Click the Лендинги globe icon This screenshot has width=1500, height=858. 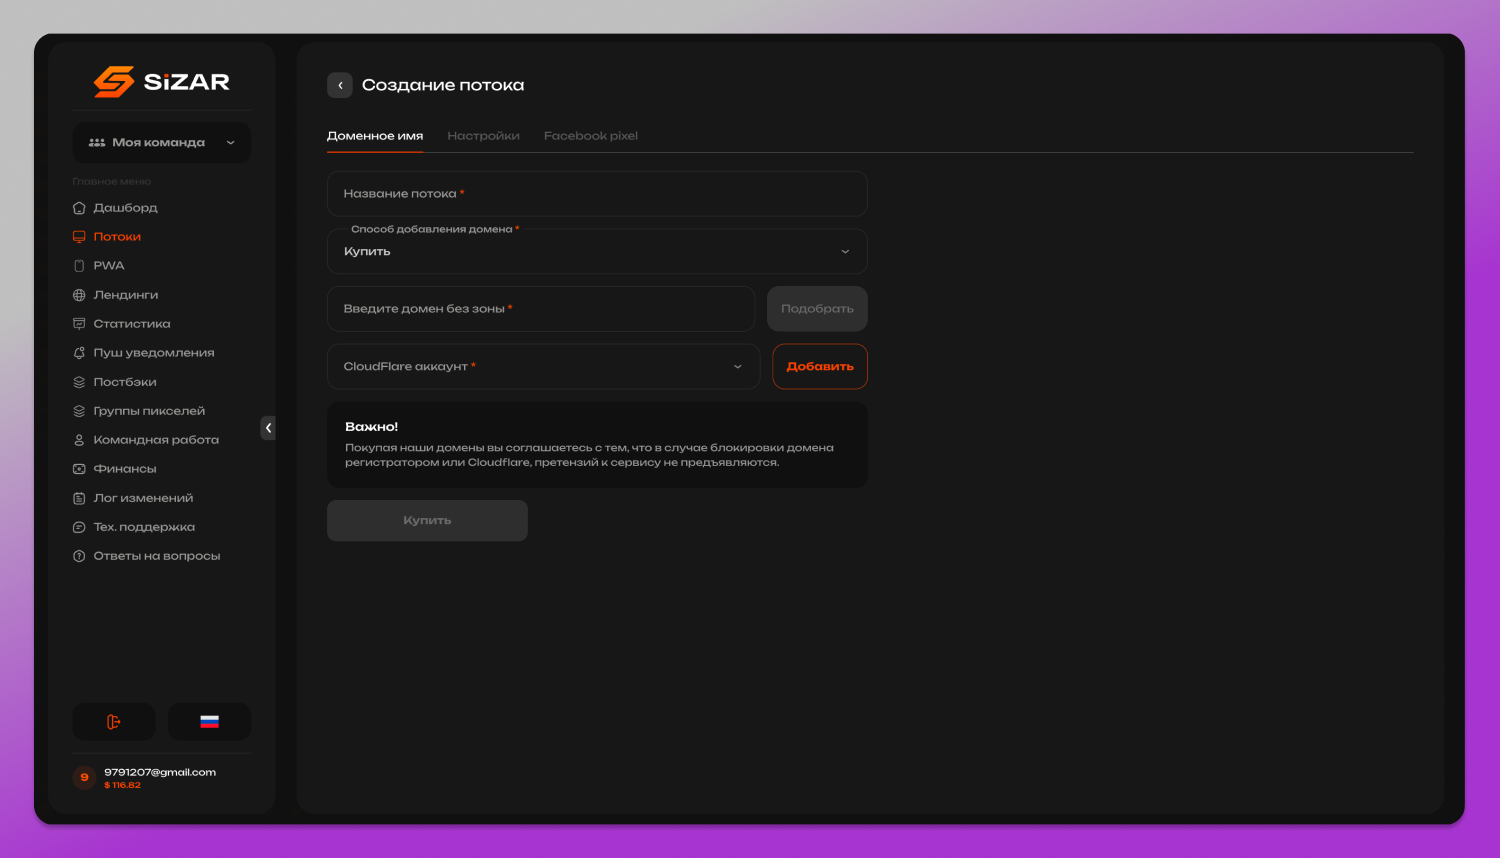coord(79,295)
